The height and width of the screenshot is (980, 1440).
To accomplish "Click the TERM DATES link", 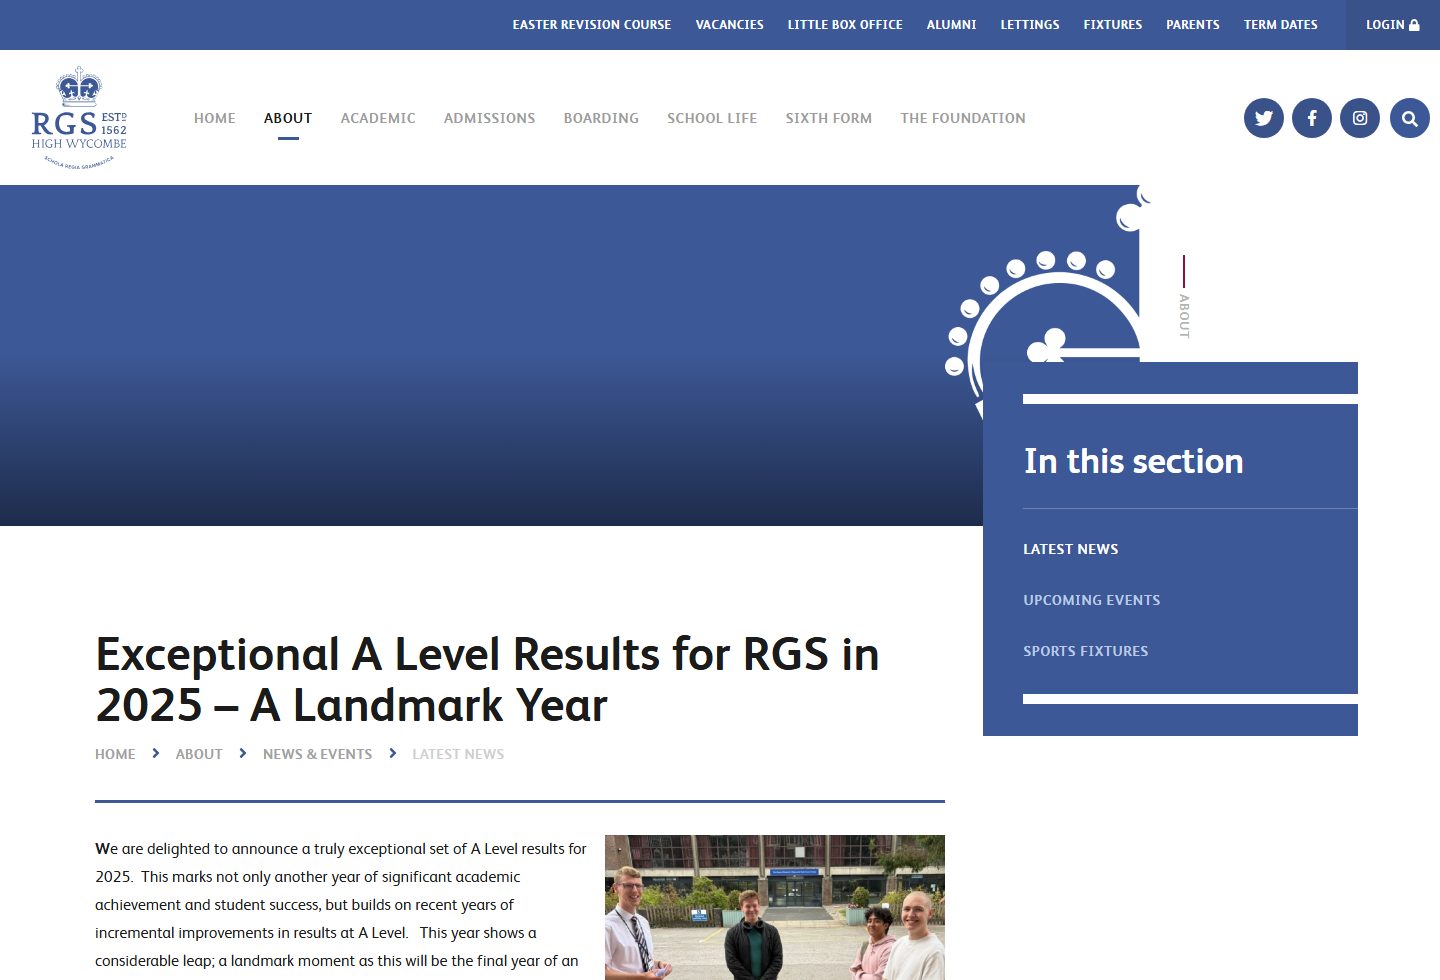I will tap(1280, 24).
